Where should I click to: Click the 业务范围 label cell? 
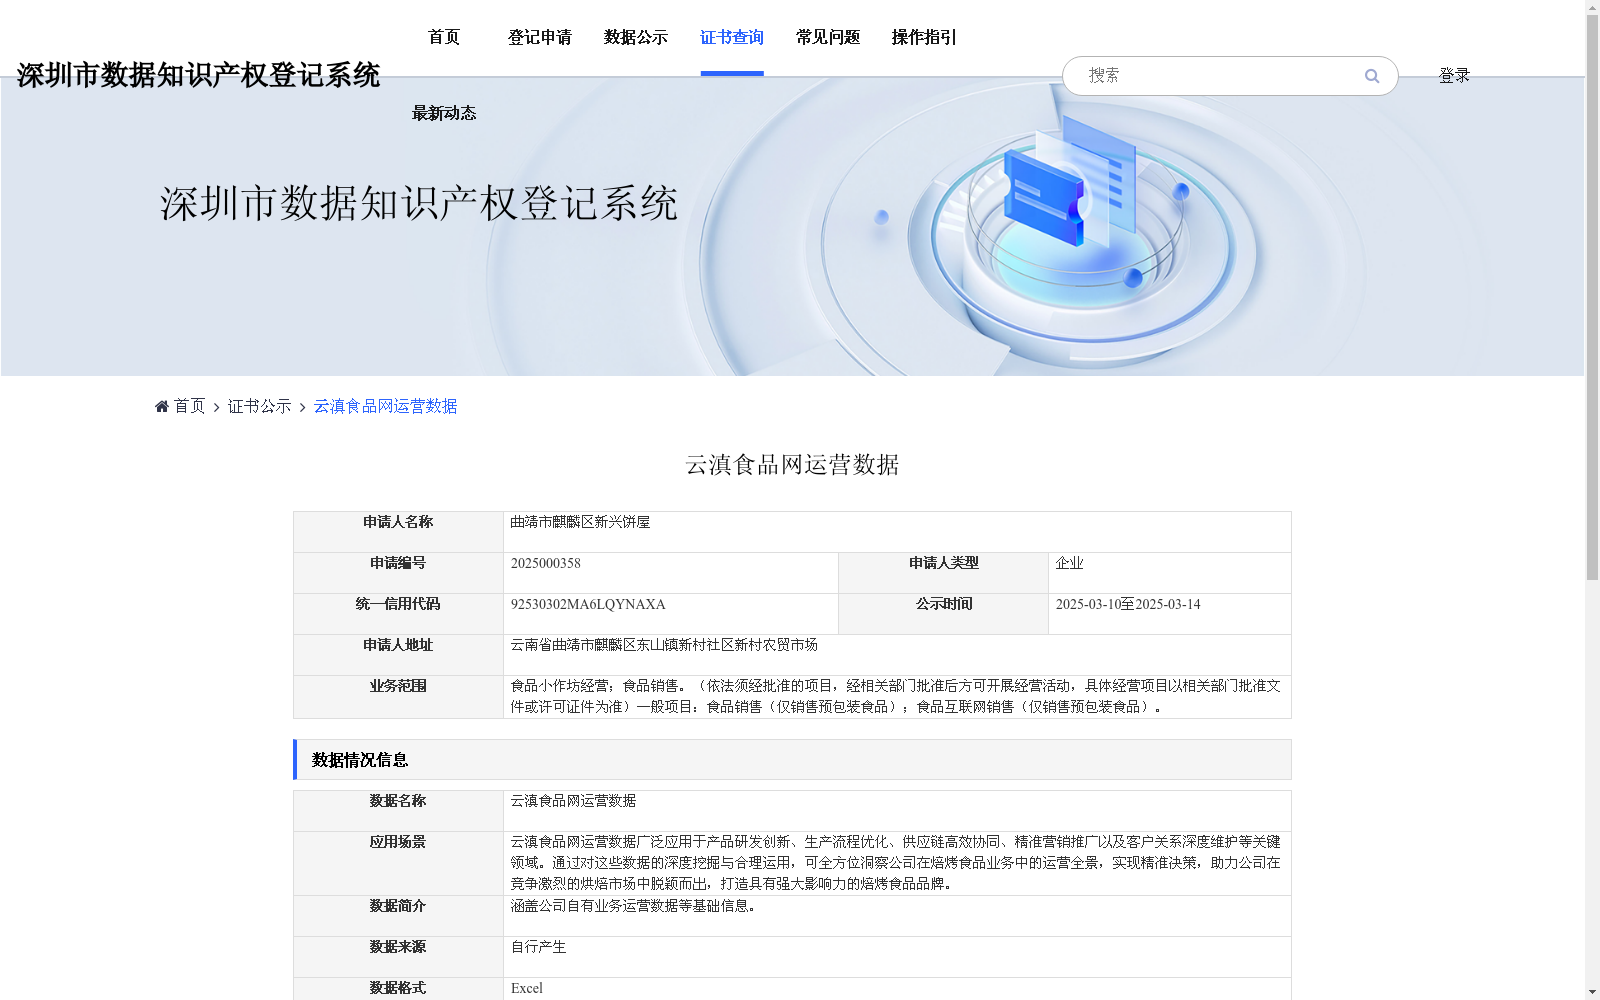coord(398,697)
